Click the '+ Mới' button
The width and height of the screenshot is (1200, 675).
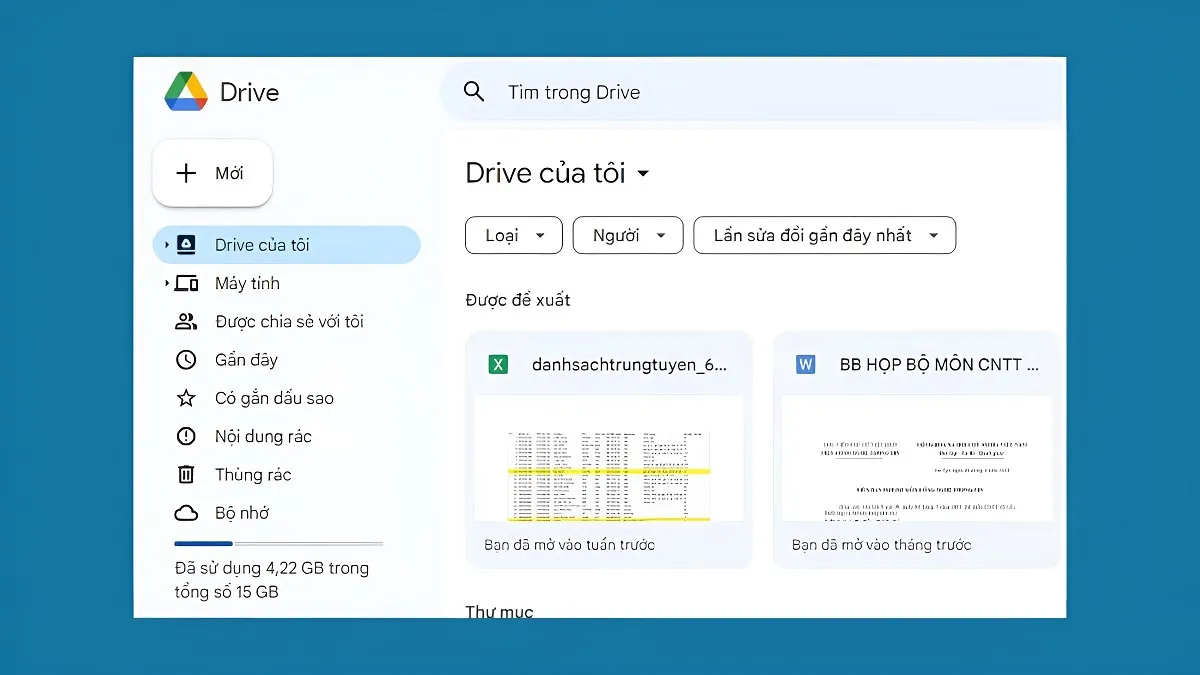(x=212, y=173)
